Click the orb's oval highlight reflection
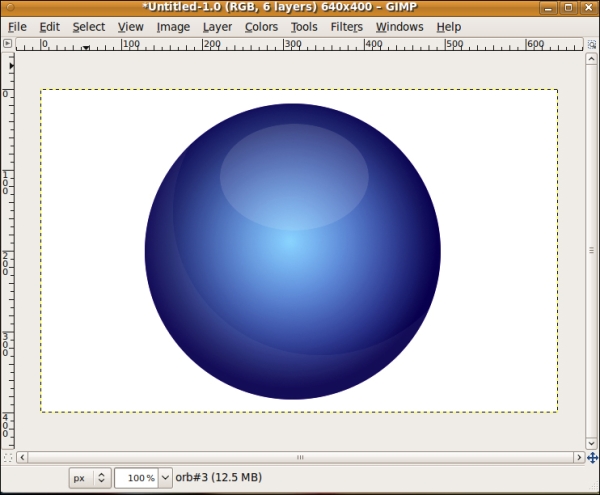The height and width of the screenshot is (495, 600). coord(294,177)
